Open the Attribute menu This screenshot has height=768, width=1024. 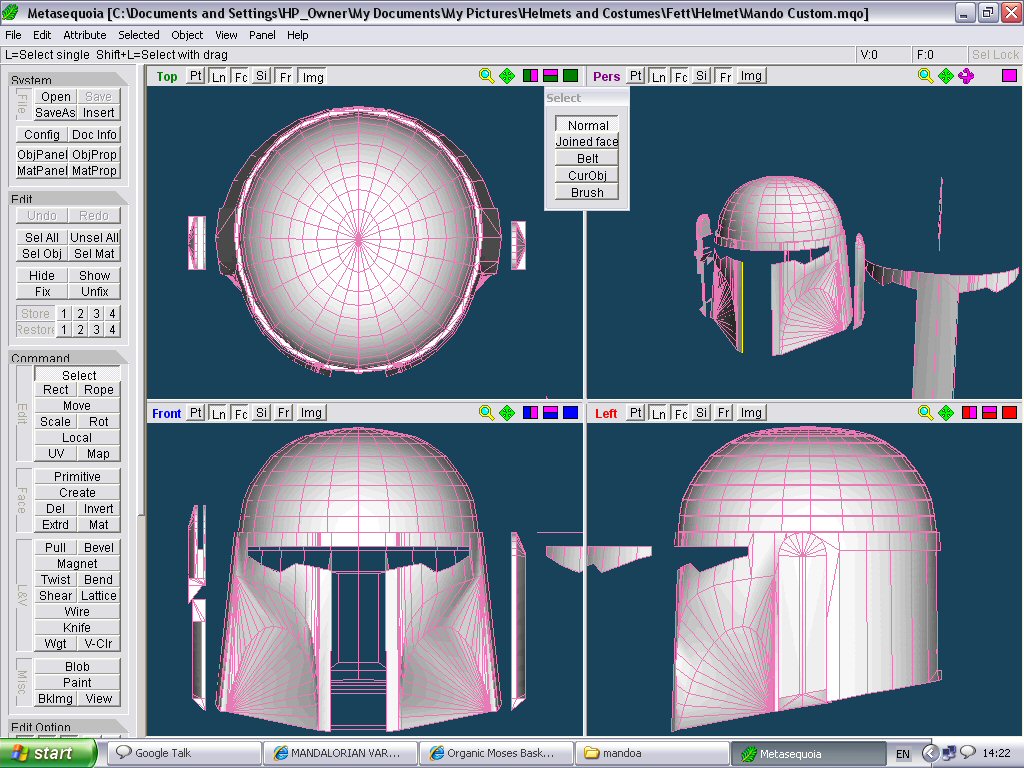(x=84, y=35)
